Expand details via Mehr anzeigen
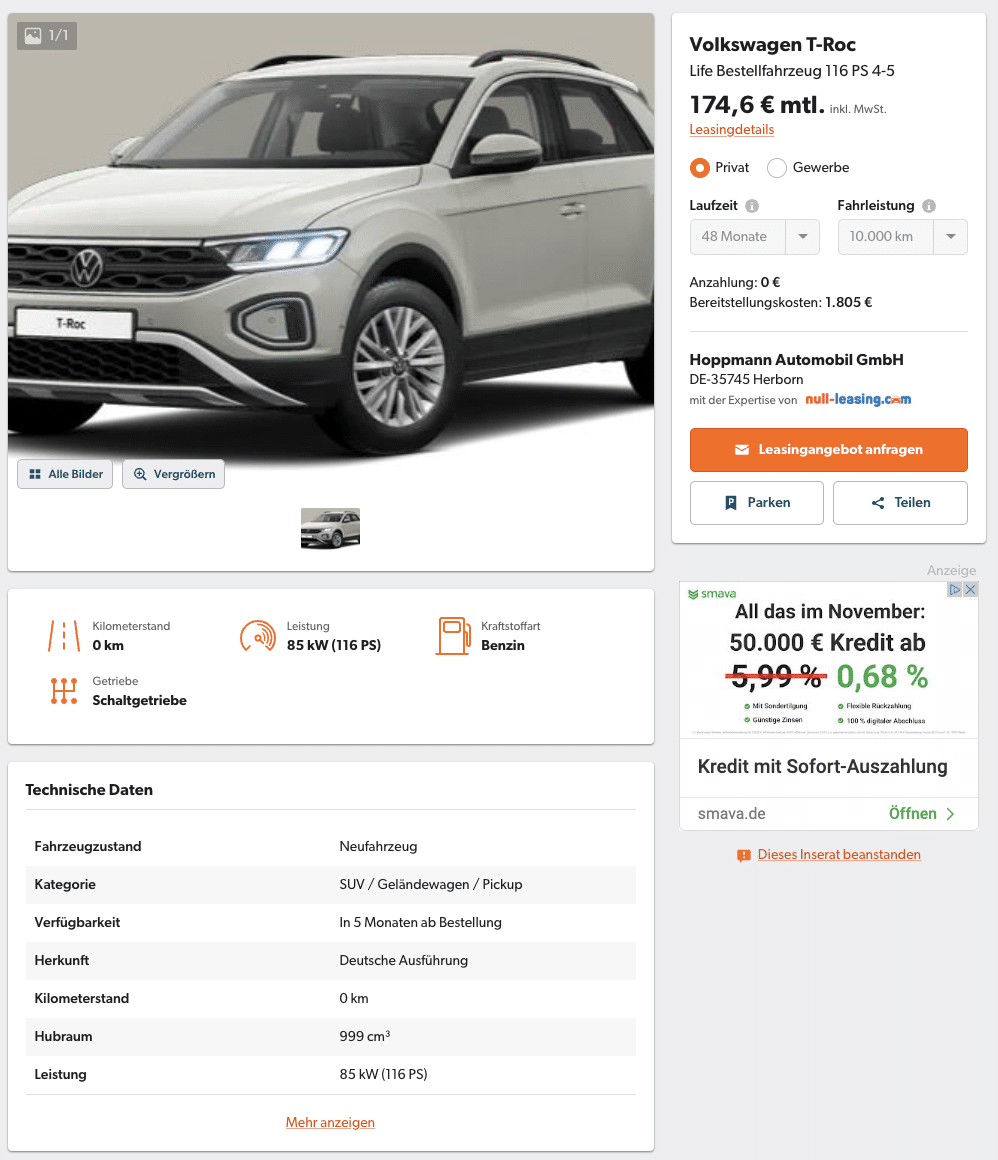This screenshot has width=998, height=1160. [330, 1122]
